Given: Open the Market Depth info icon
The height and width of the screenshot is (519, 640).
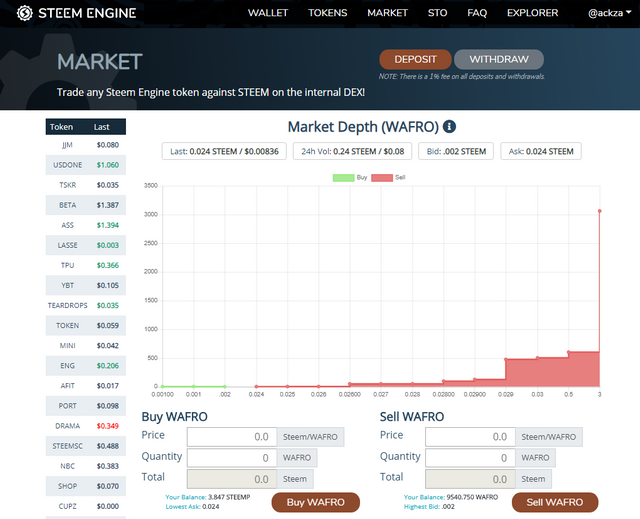Looking at the screenshot, I should click(449, 126).
